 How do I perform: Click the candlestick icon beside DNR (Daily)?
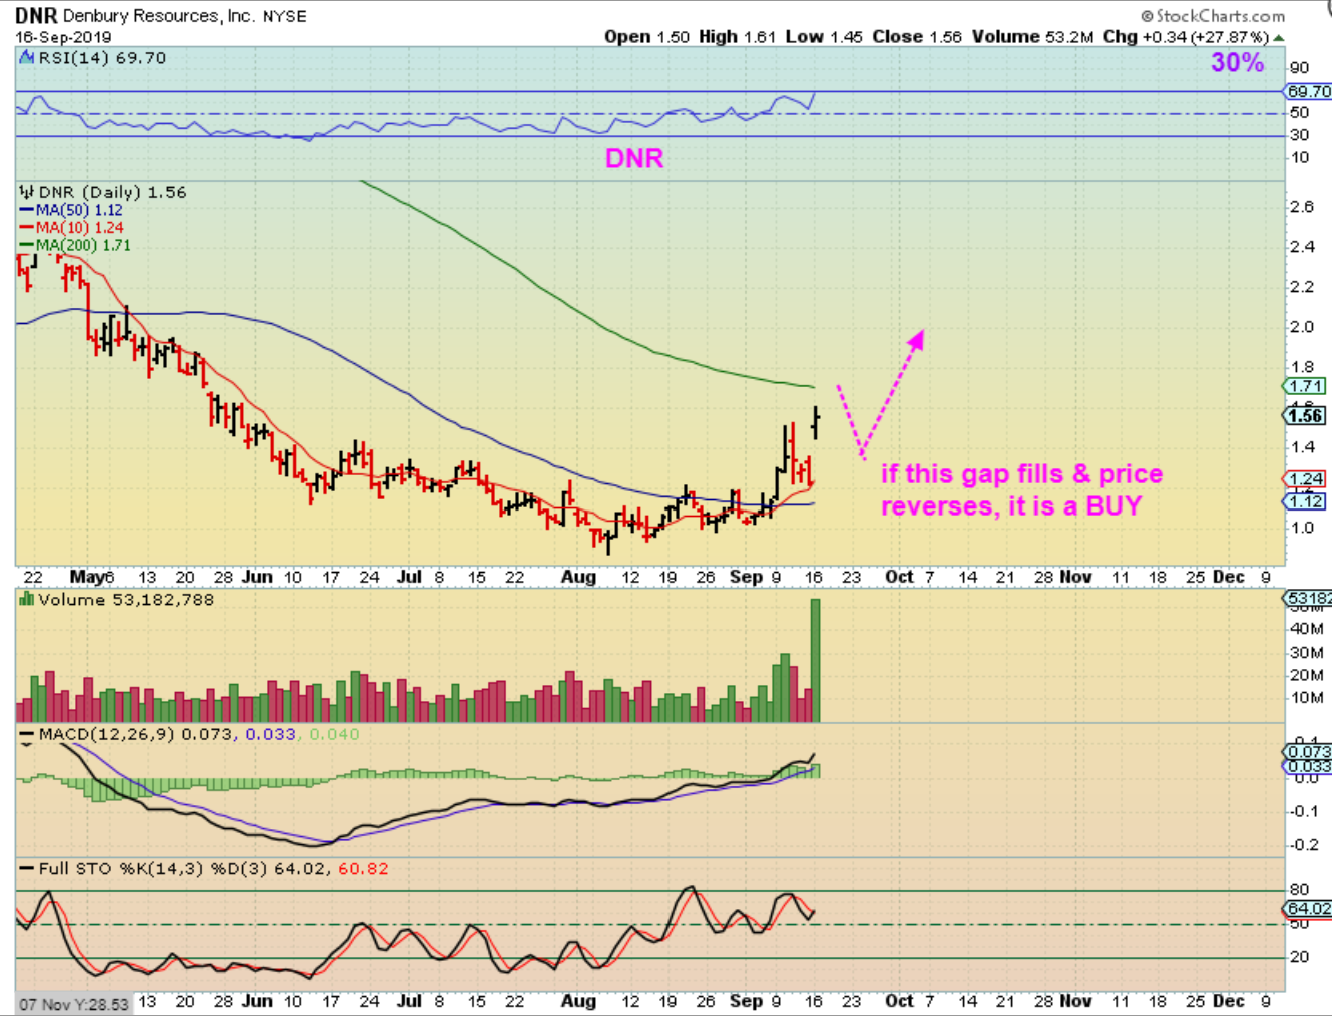pyautogui.click(x=27, y=192)
